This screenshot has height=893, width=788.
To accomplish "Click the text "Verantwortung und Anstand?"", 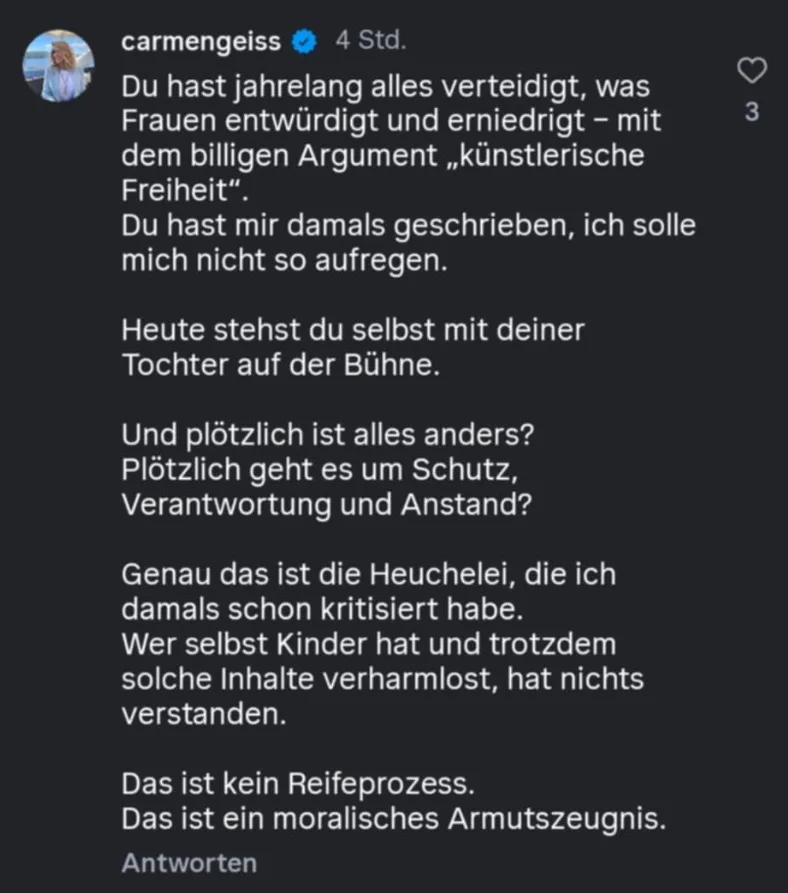I will (x=325, y=504).
